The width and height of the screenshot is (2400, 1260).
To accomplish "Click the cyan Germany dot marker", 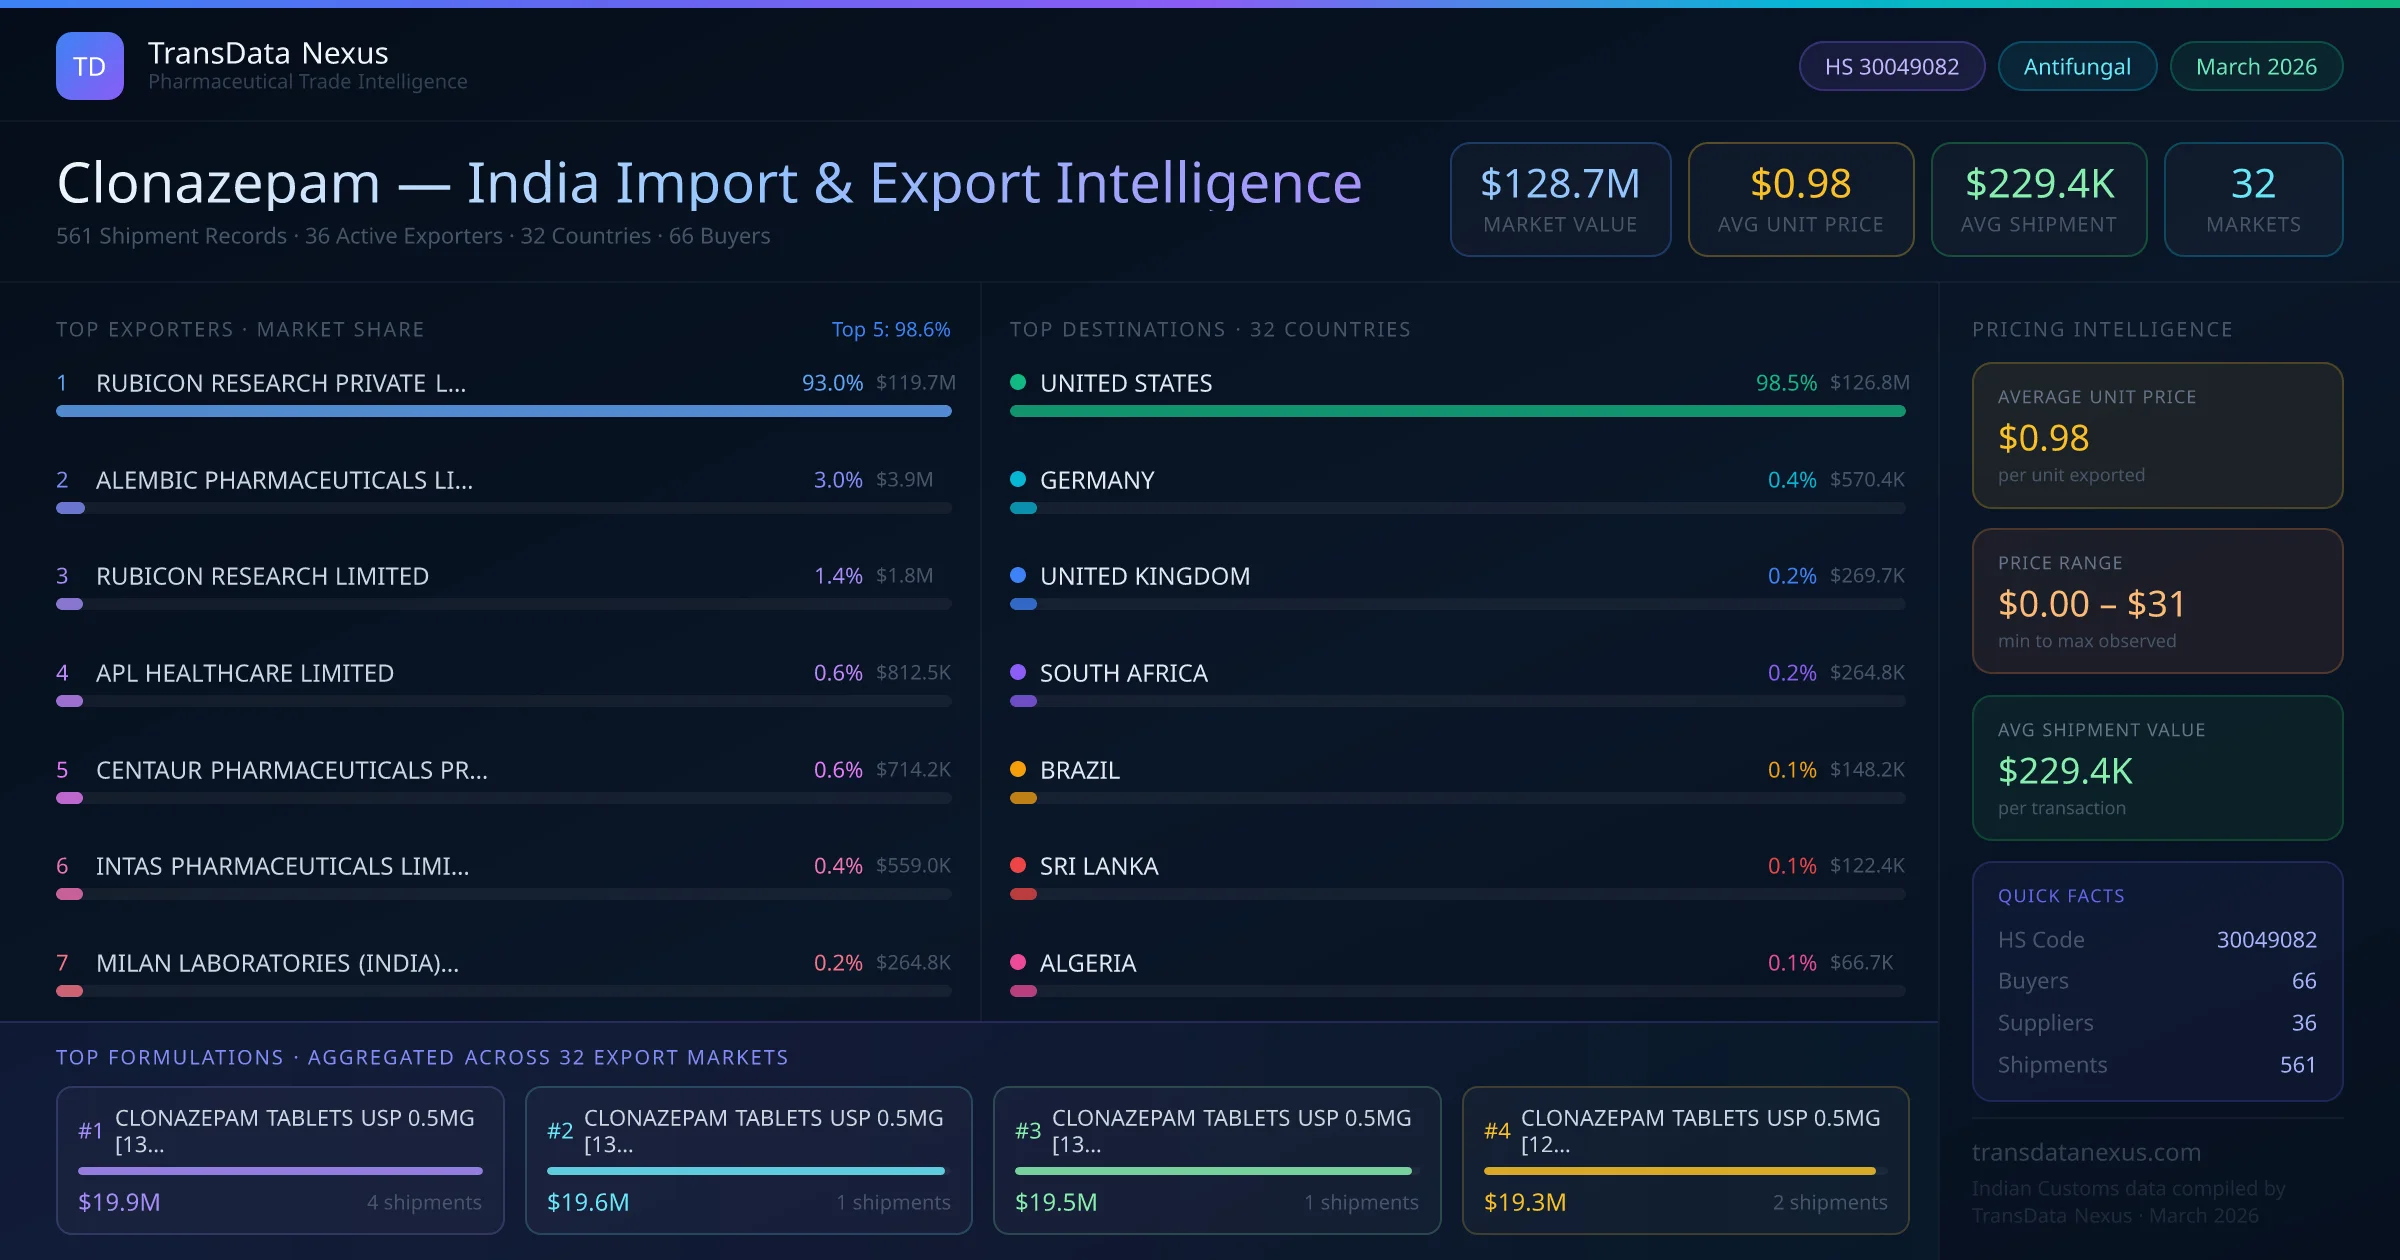I will (x=1018, y=479).
